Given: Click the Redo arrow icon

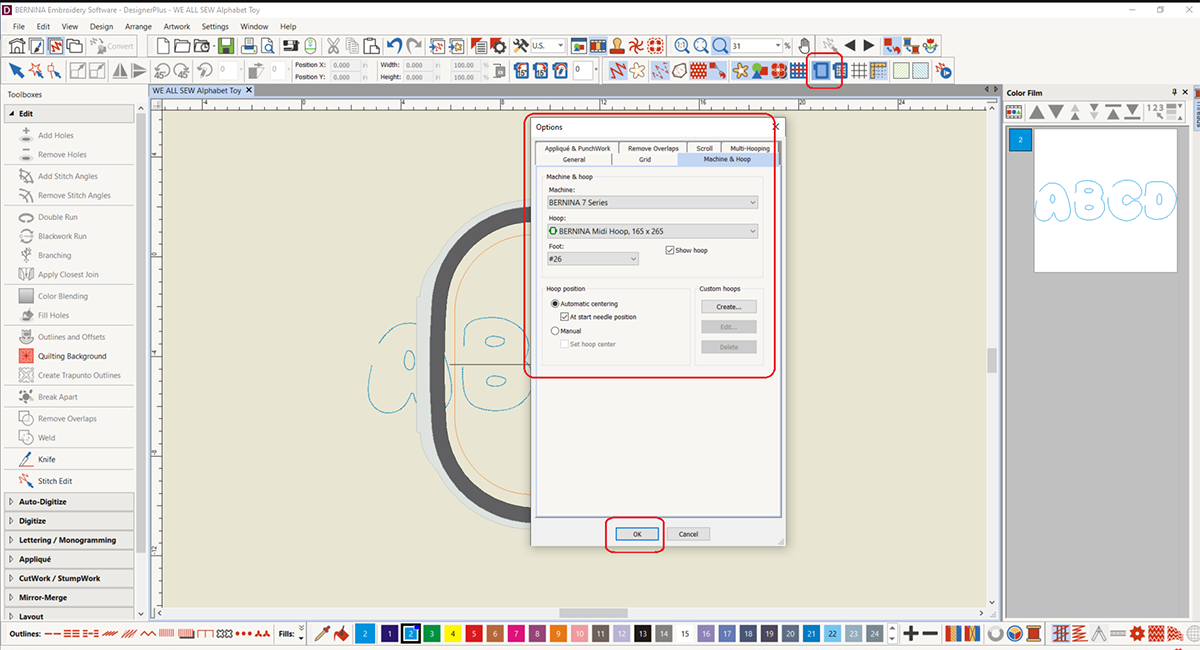Looking at the screenshot, I should point(413,46).
